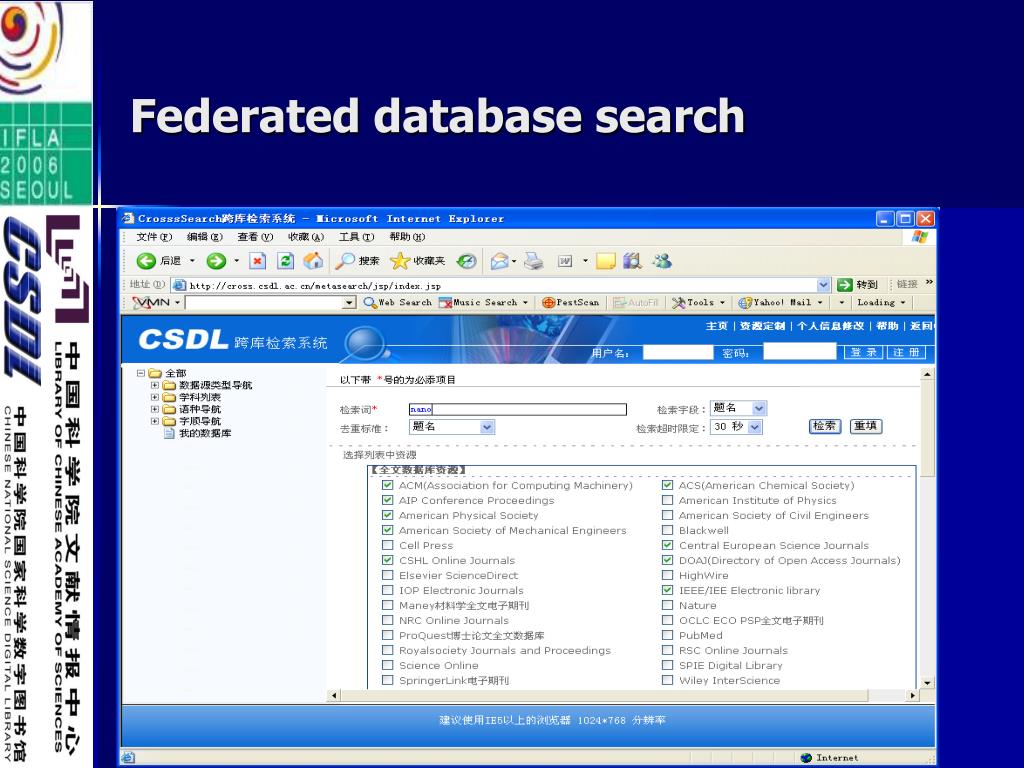
Task: Click the AutoFill toolbar button
Action: [x=635, y=302]
